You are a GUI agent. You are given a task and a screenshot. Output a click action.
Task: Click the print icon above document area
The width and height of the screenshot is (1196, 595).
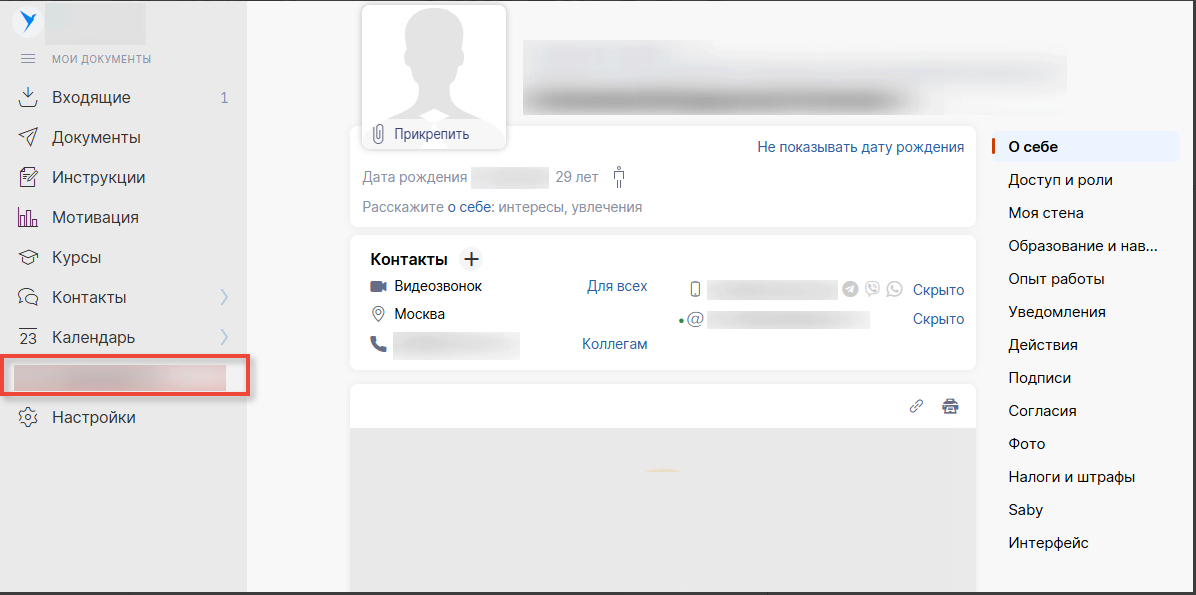point(949,406)
